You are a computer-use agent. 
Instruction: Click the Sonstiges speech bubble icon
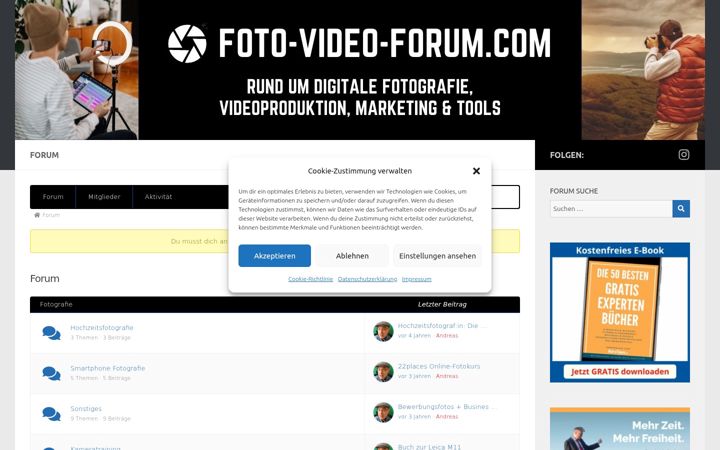[51, 414]
